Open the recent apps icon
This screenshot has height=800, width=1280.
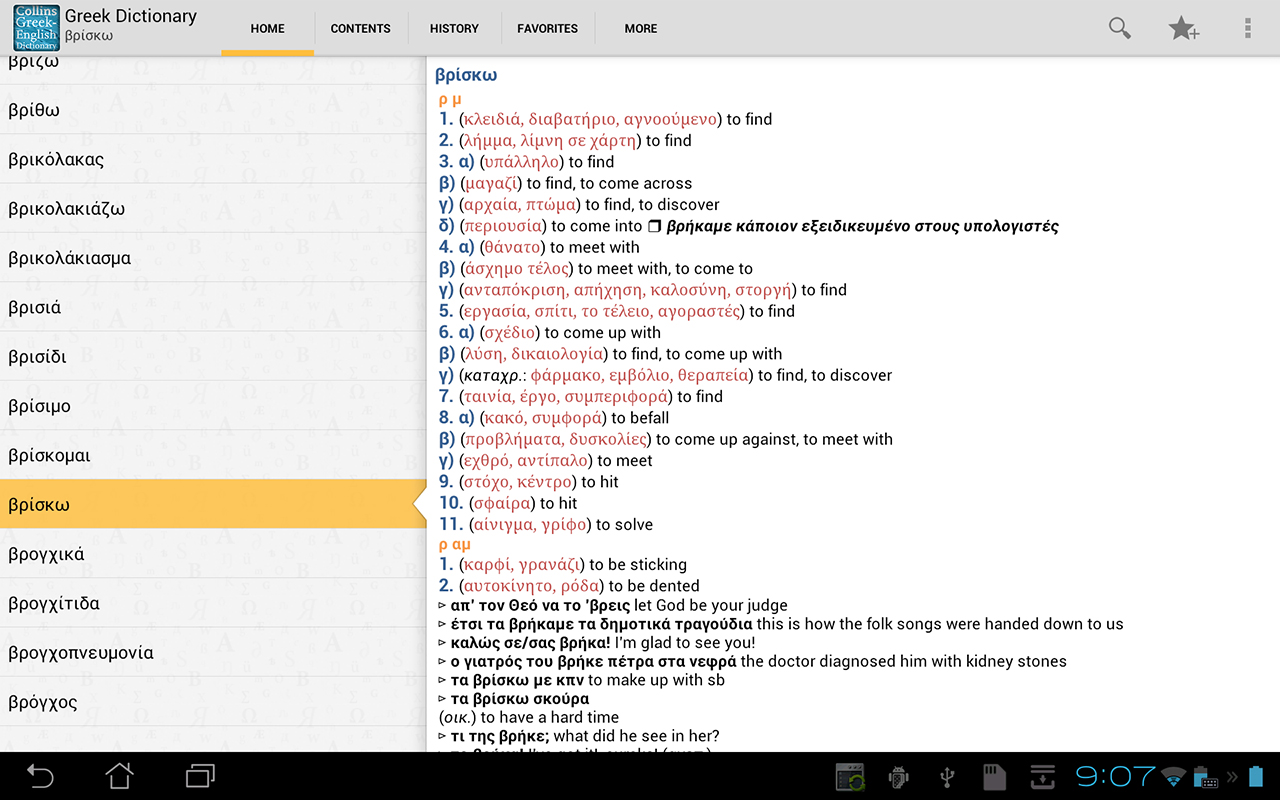coord(200,776)
